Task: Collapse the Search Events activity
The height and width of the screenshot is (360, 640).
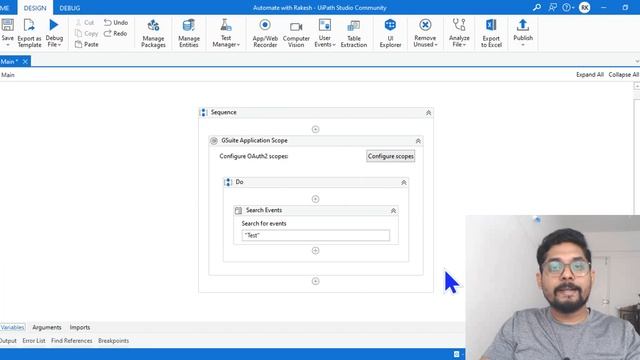Action: click(393, 211)
